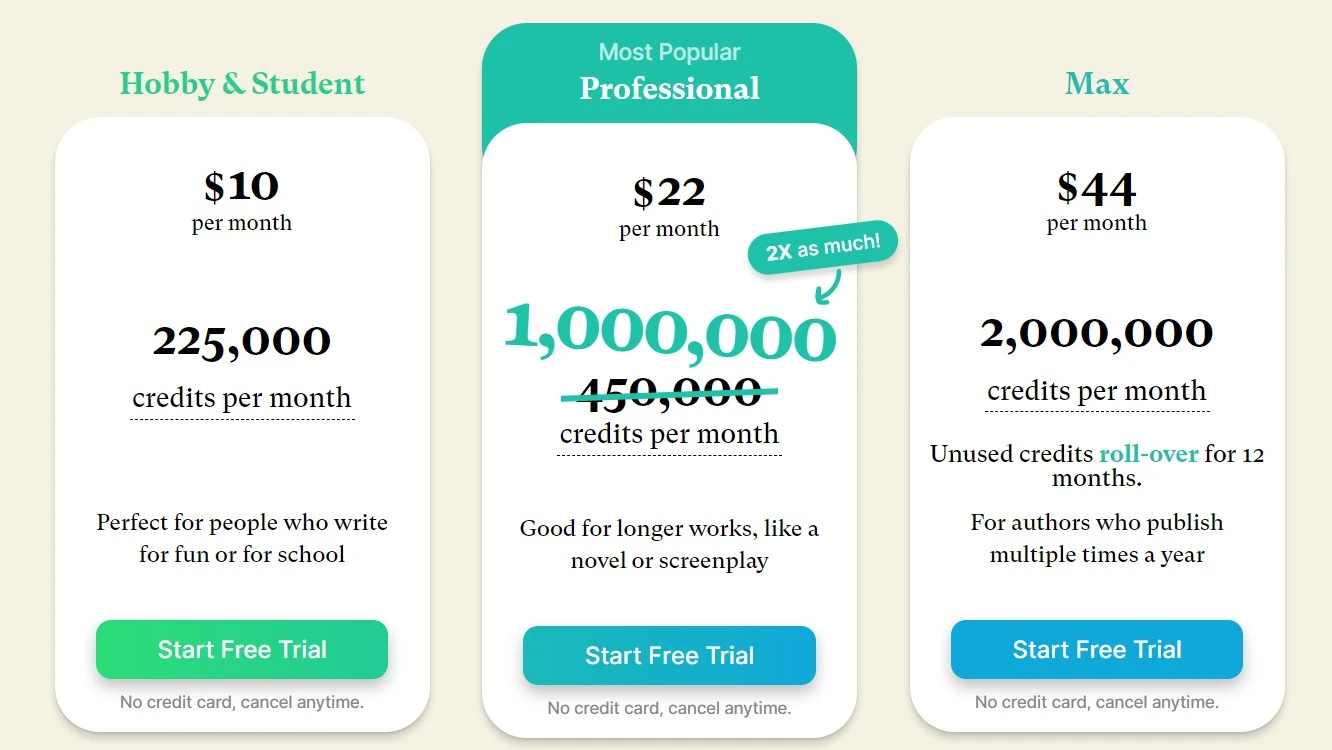Image resolution: width=1332 pixels, height=750 pixels.
Task: Click the 'roll-over' highlighted text
Action: tap(1149, 454)
